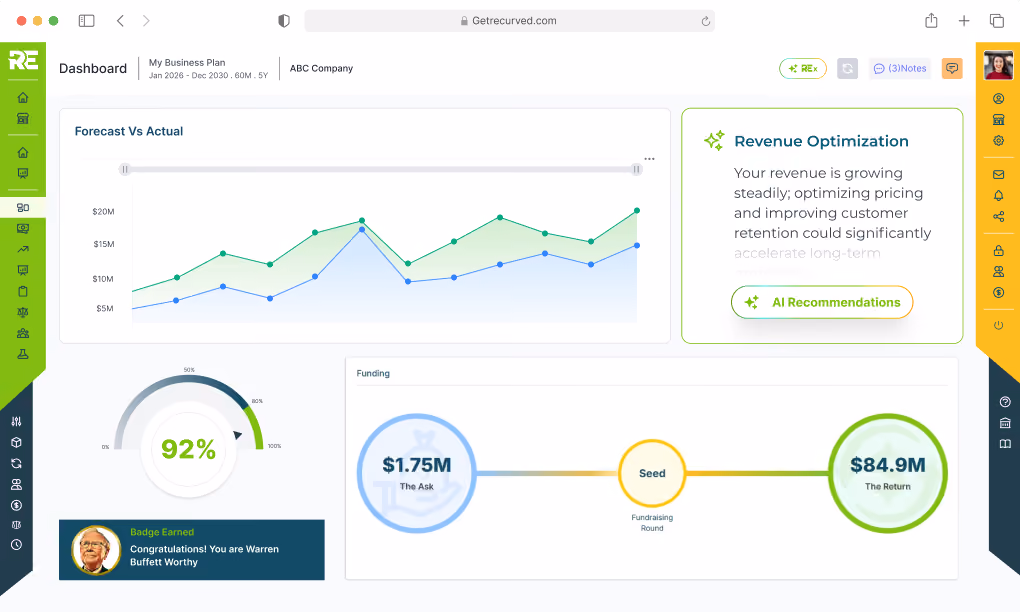Click the home icon directly below the RE logo
The image size is (1020, 612).
coord(23,98)
